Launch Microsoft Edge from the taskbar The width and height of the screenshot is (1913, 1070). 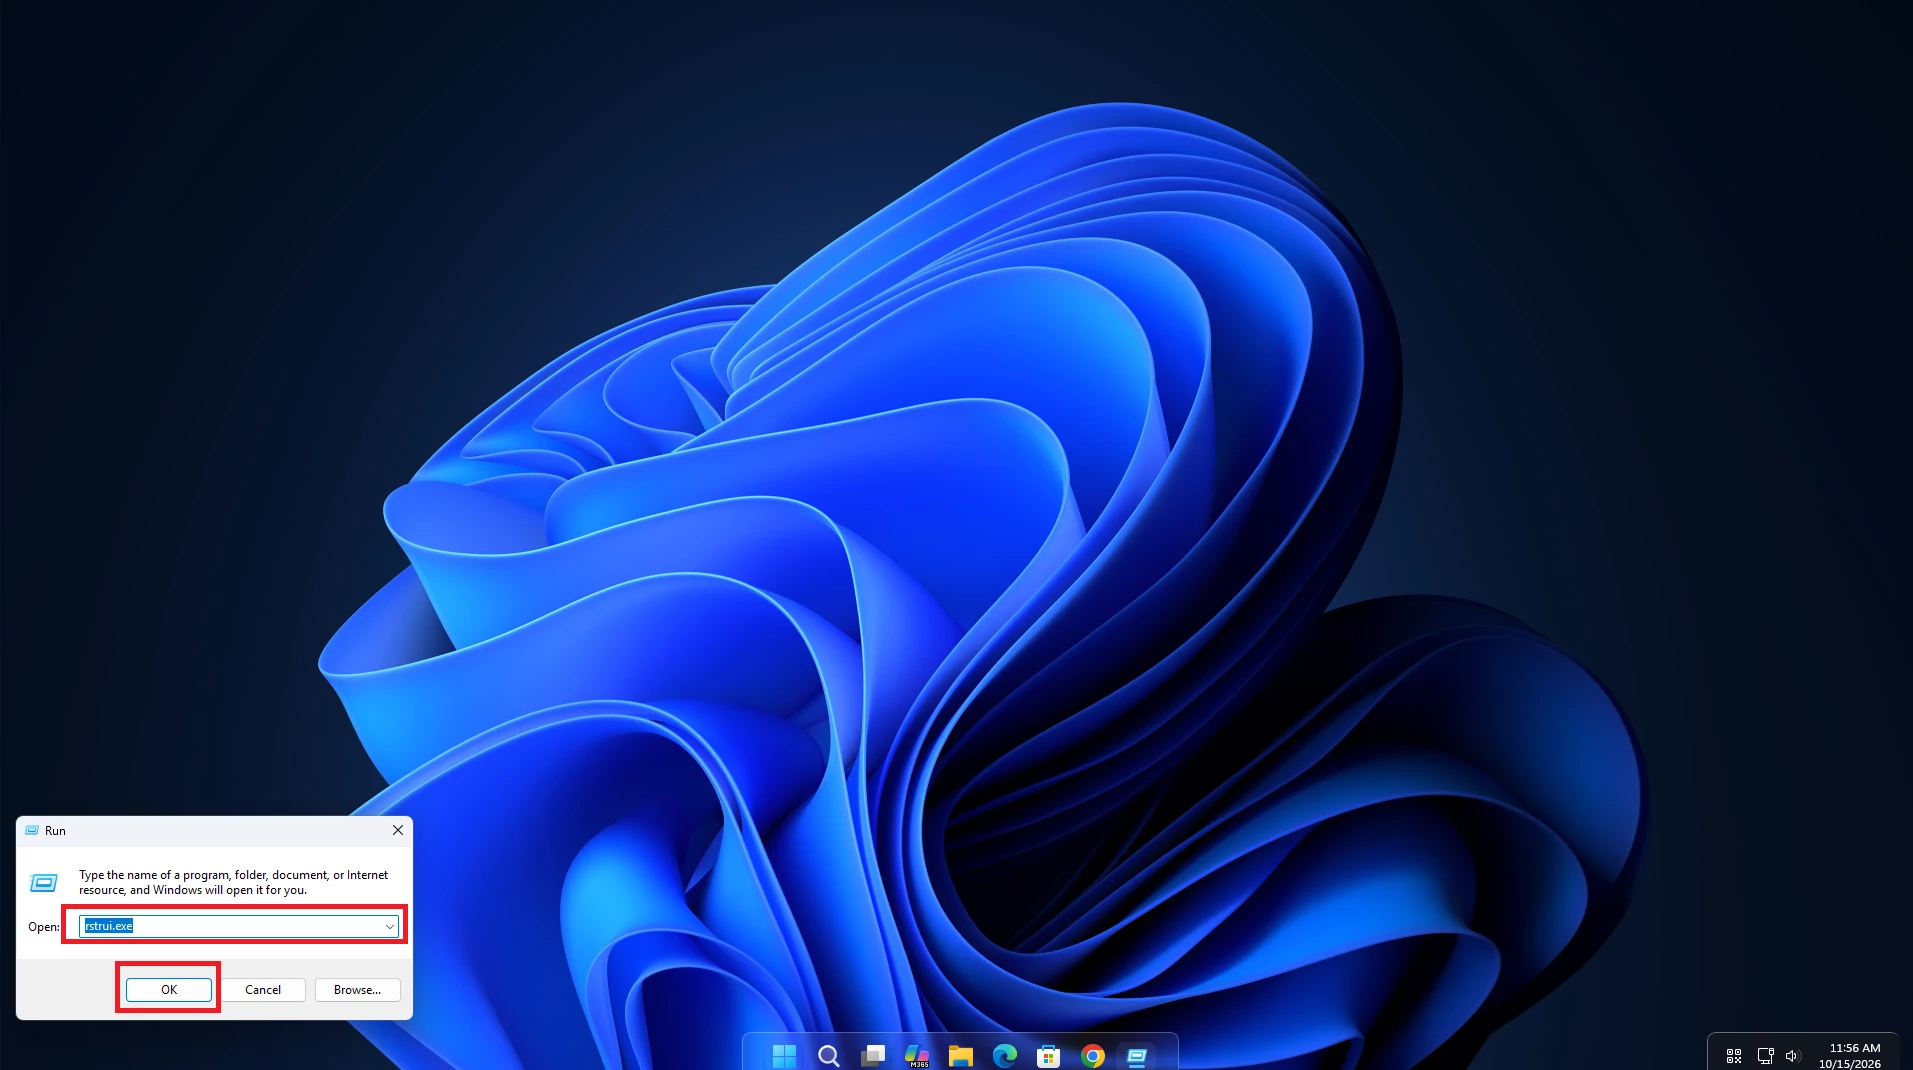click(x=1005, y=1055)
